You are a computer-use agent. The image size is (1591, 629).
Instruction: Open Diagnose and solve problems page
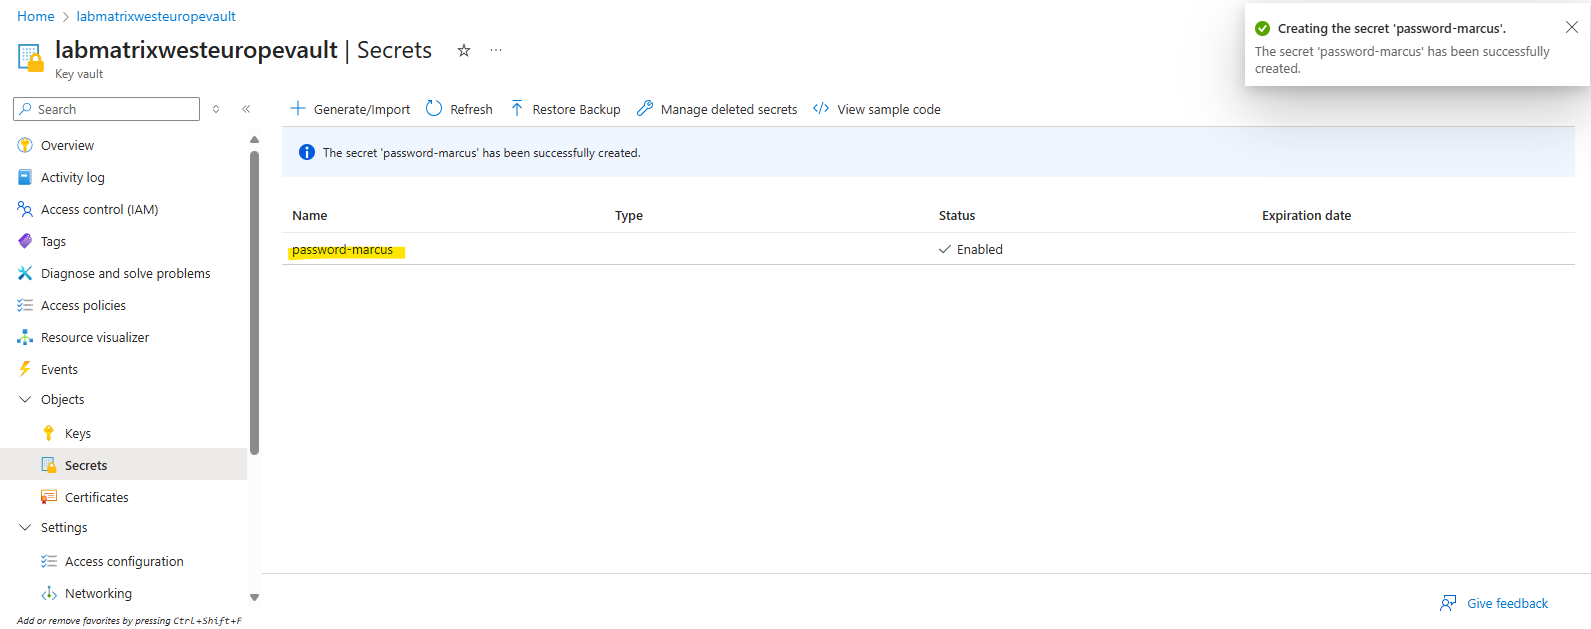coord(126,273)
